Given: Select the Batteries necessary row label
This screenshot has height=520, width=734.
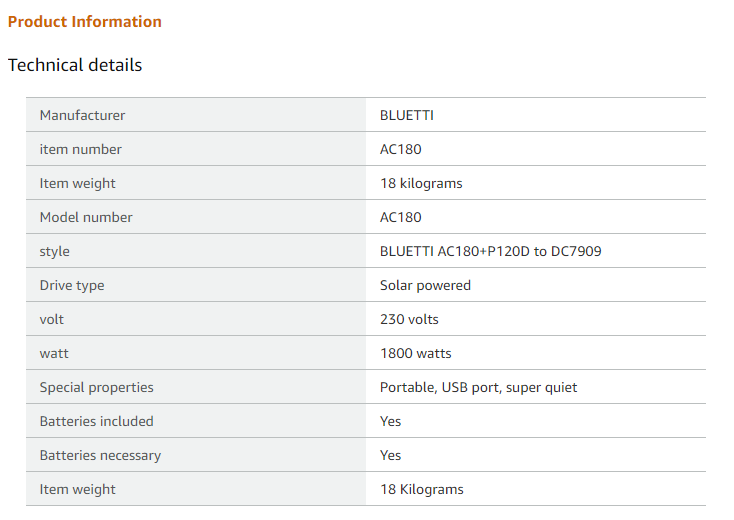Looking at the screenshot, I should pyautogui.click(x=100, y=455).
